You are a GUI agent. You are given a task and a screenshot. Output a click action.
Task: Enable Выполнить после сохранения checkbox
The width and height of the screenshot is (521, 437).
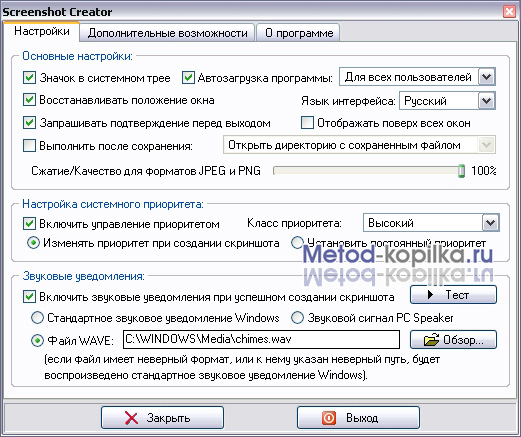tap(29, 146)
